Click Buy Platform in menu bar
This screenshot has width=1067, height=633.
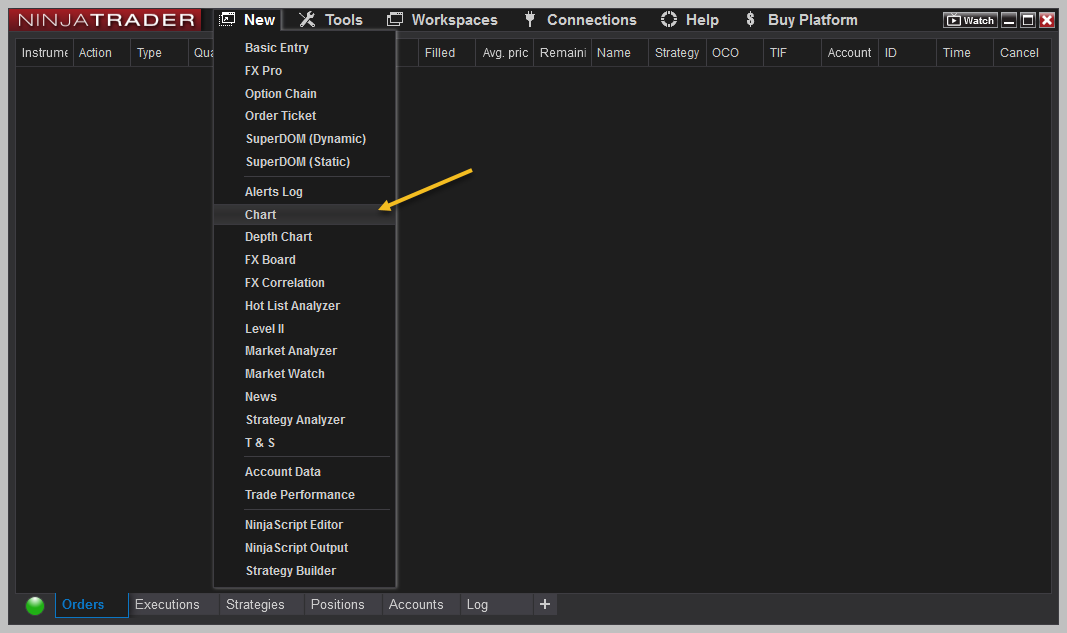(801, 20)
